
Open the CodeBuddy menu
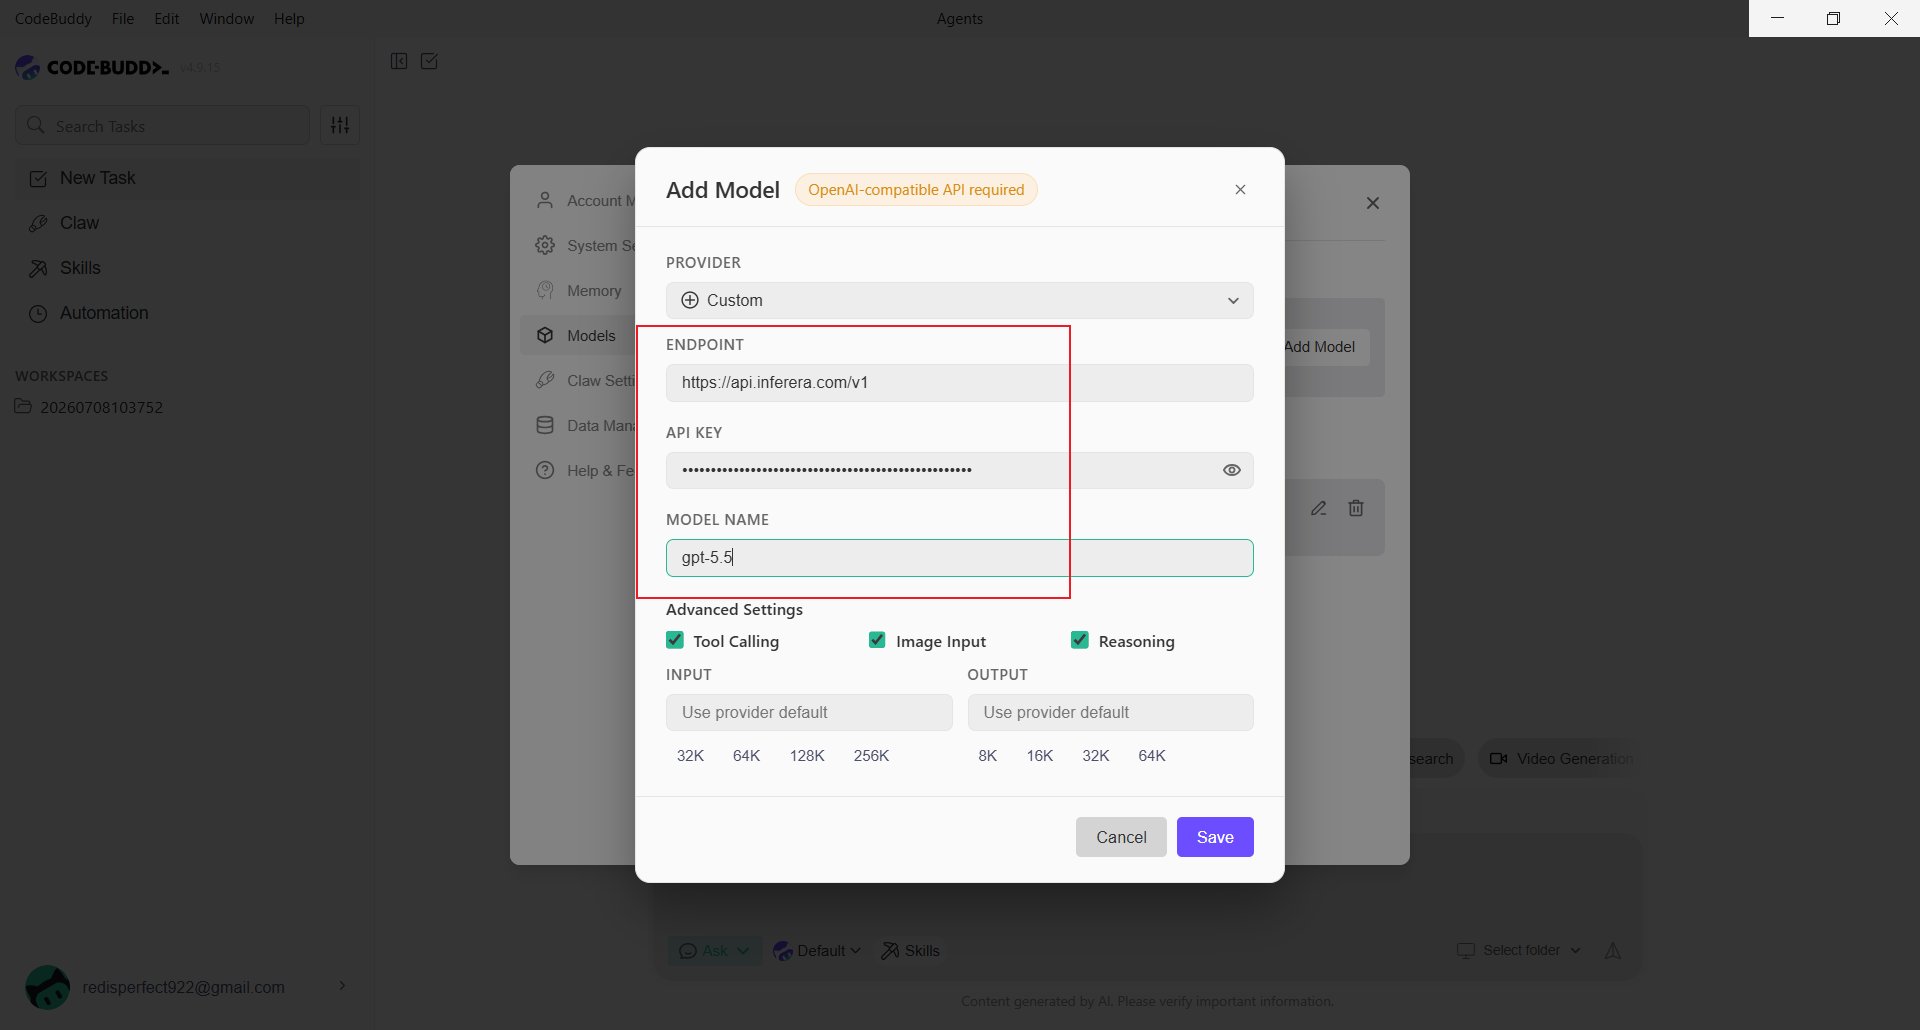click(53, 18)
